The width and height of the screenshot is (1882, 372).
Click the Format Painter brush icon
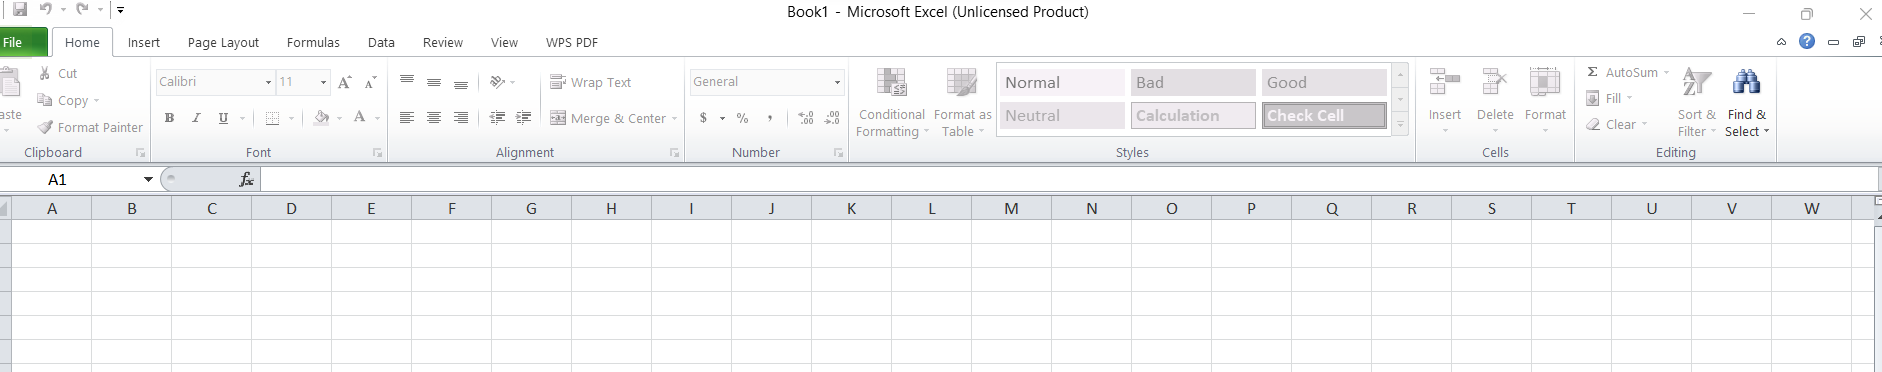point(45,127)
